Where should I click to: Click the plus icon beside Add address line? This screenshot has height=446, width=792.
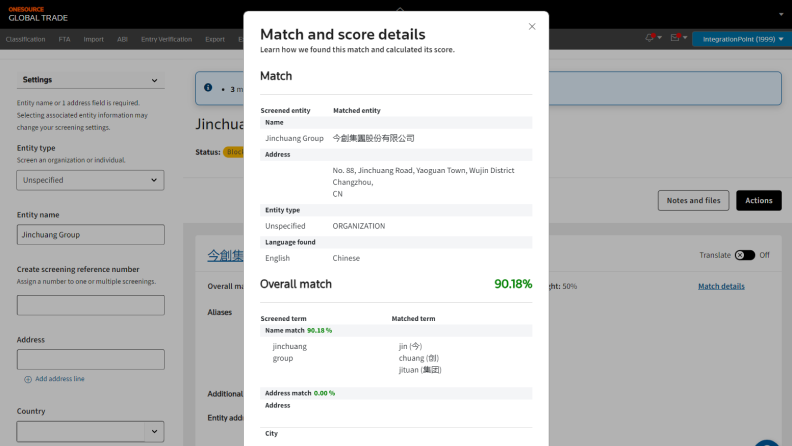[28, 379]
